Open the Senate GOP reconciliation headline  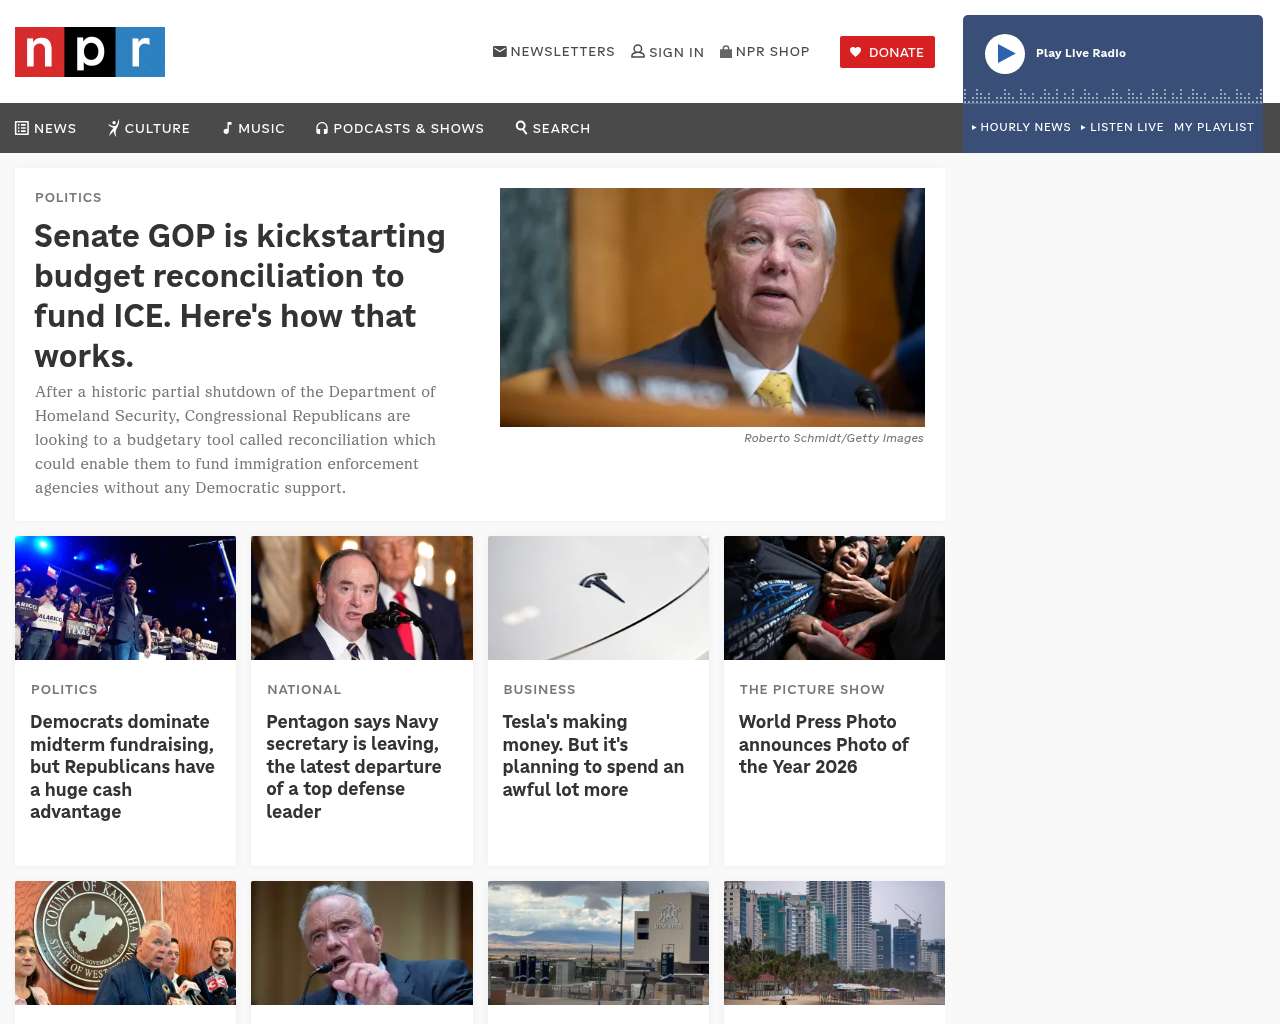[x=240, y=295]
